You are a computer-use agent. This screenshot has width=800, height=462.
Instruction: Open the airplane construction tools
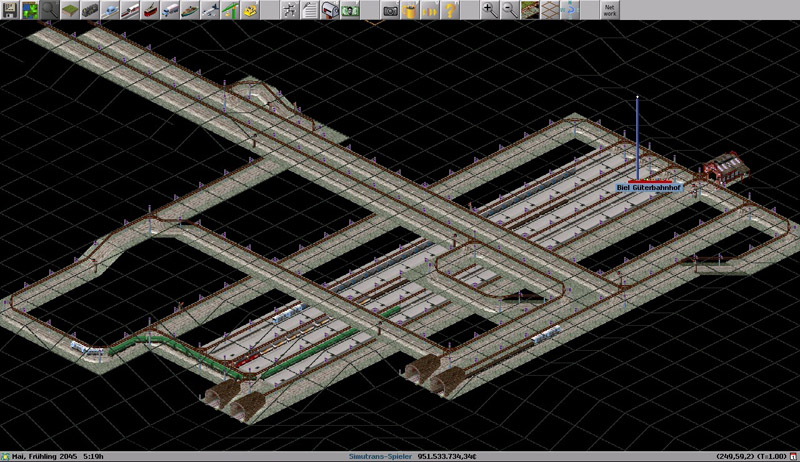coord(210,10)
